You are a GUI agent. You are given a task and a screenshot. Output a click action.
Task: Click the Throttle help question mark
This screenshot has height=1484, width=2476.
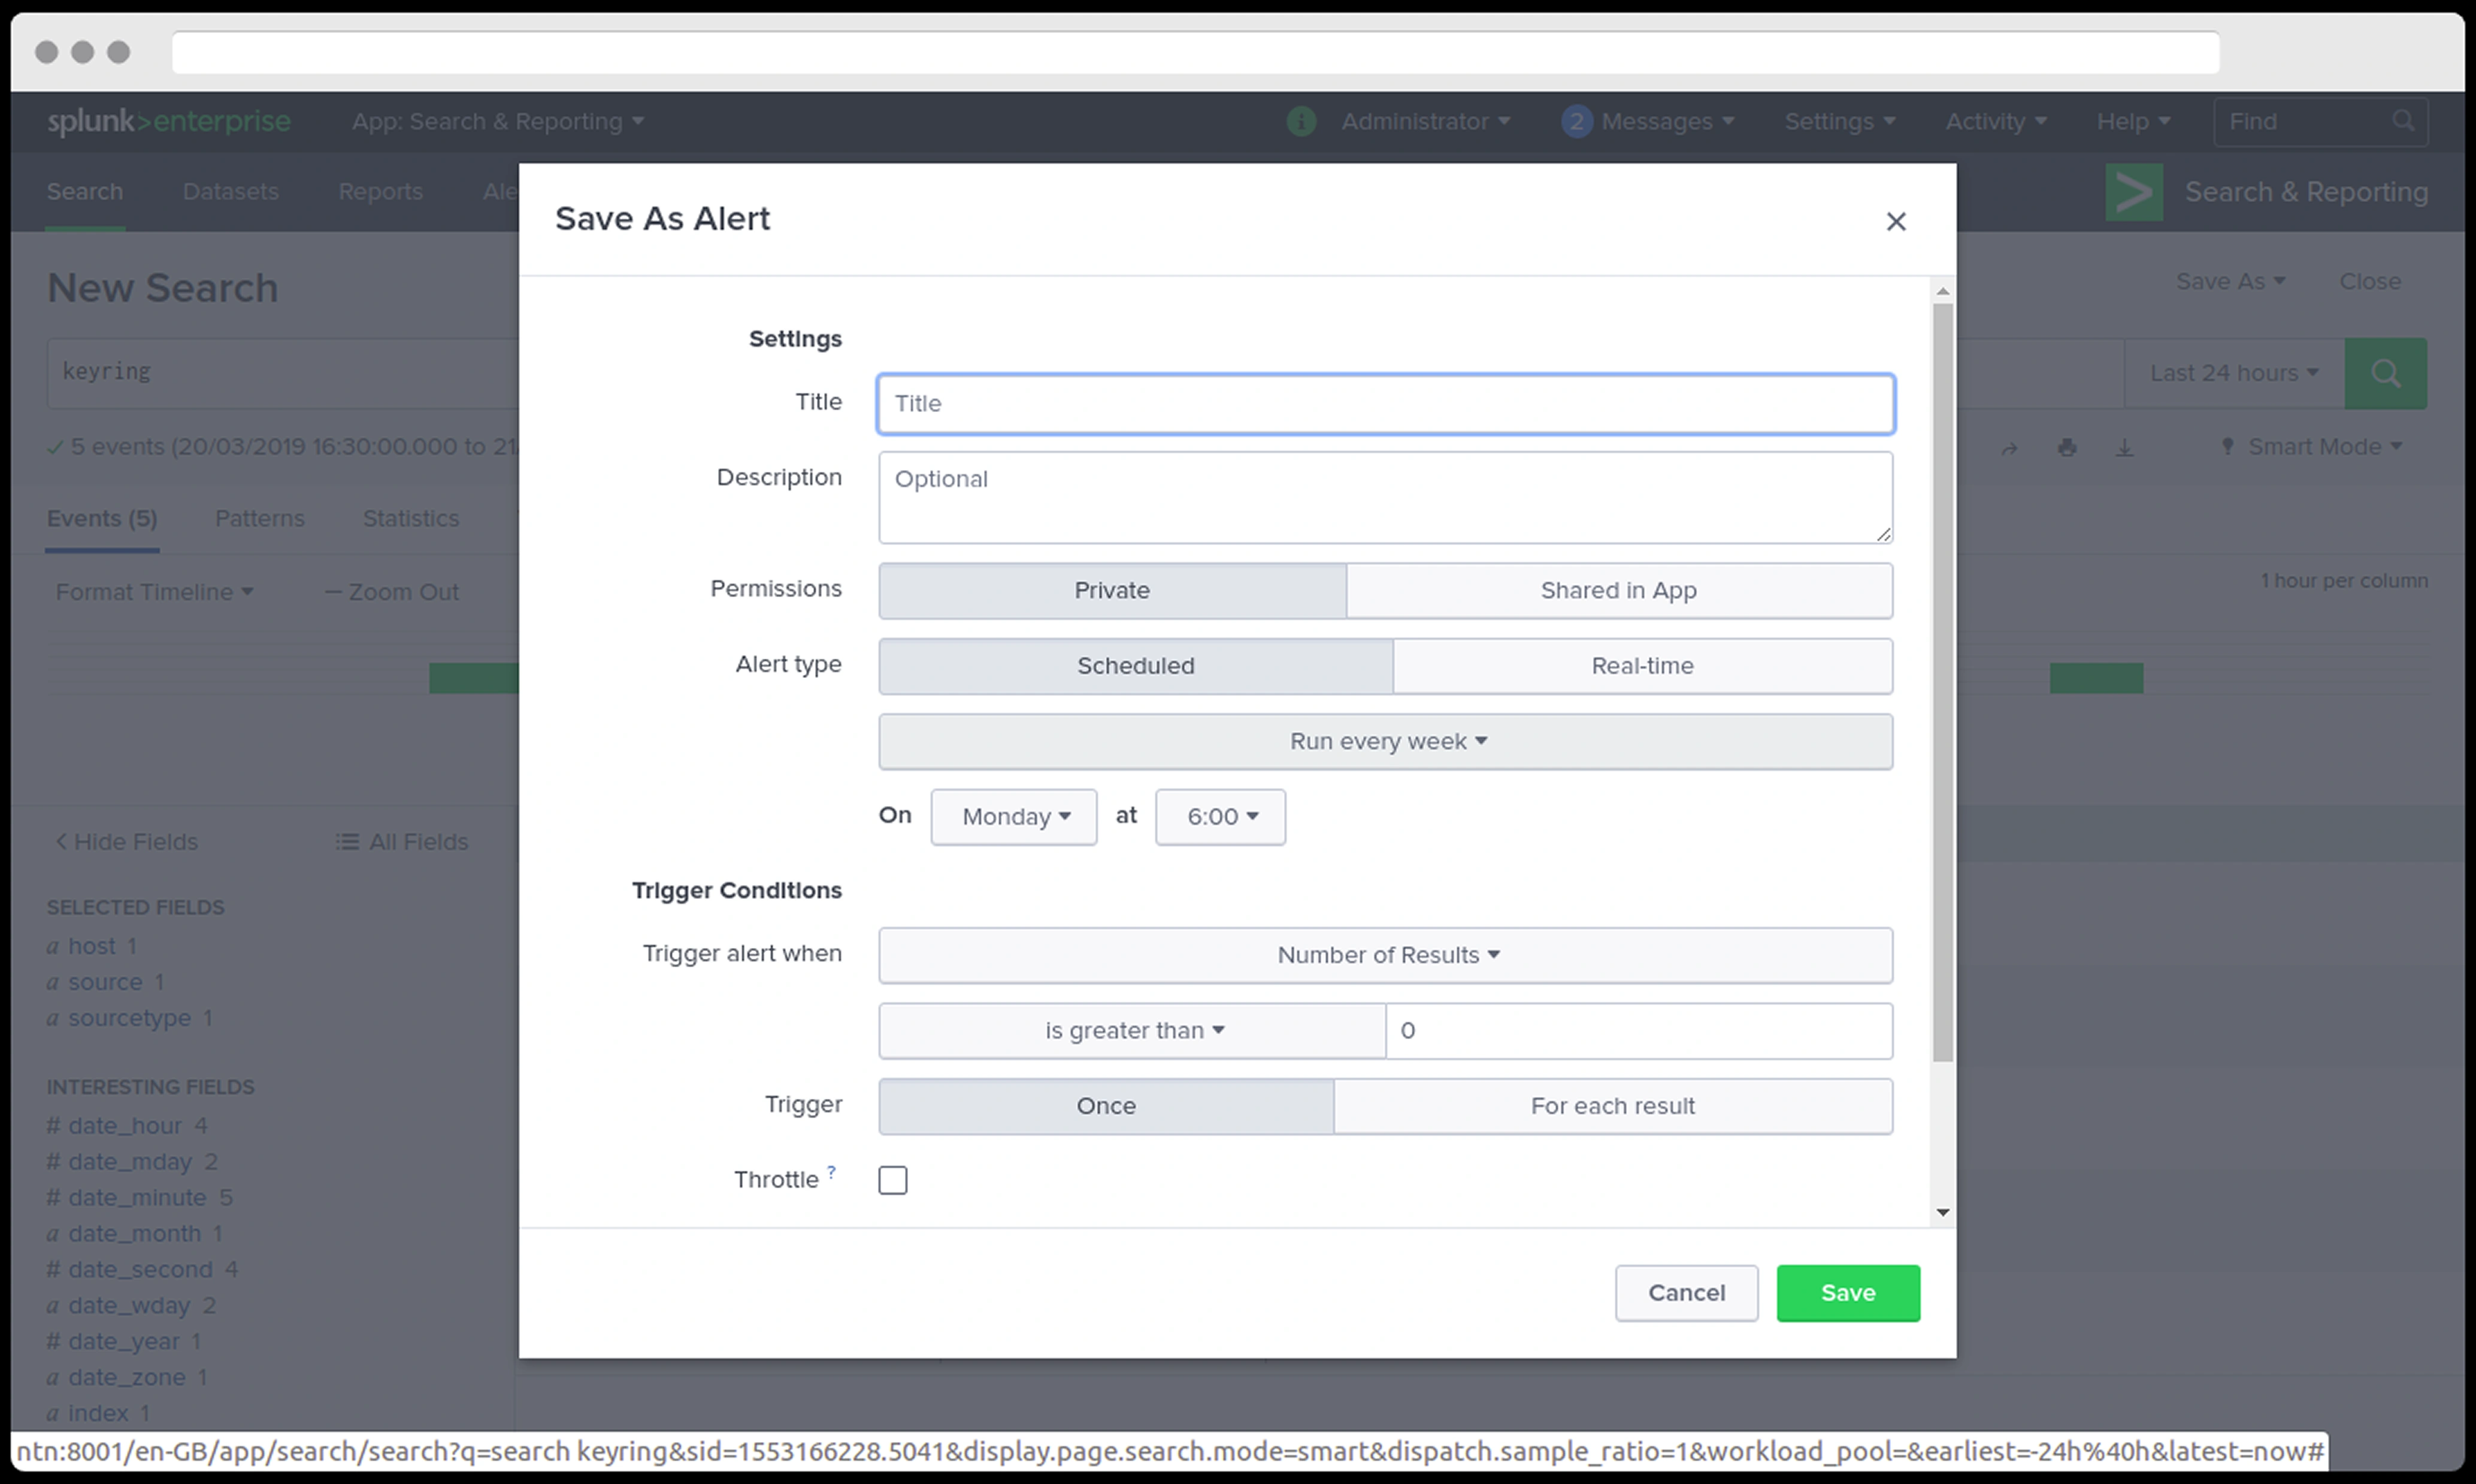click(831, 1171)
